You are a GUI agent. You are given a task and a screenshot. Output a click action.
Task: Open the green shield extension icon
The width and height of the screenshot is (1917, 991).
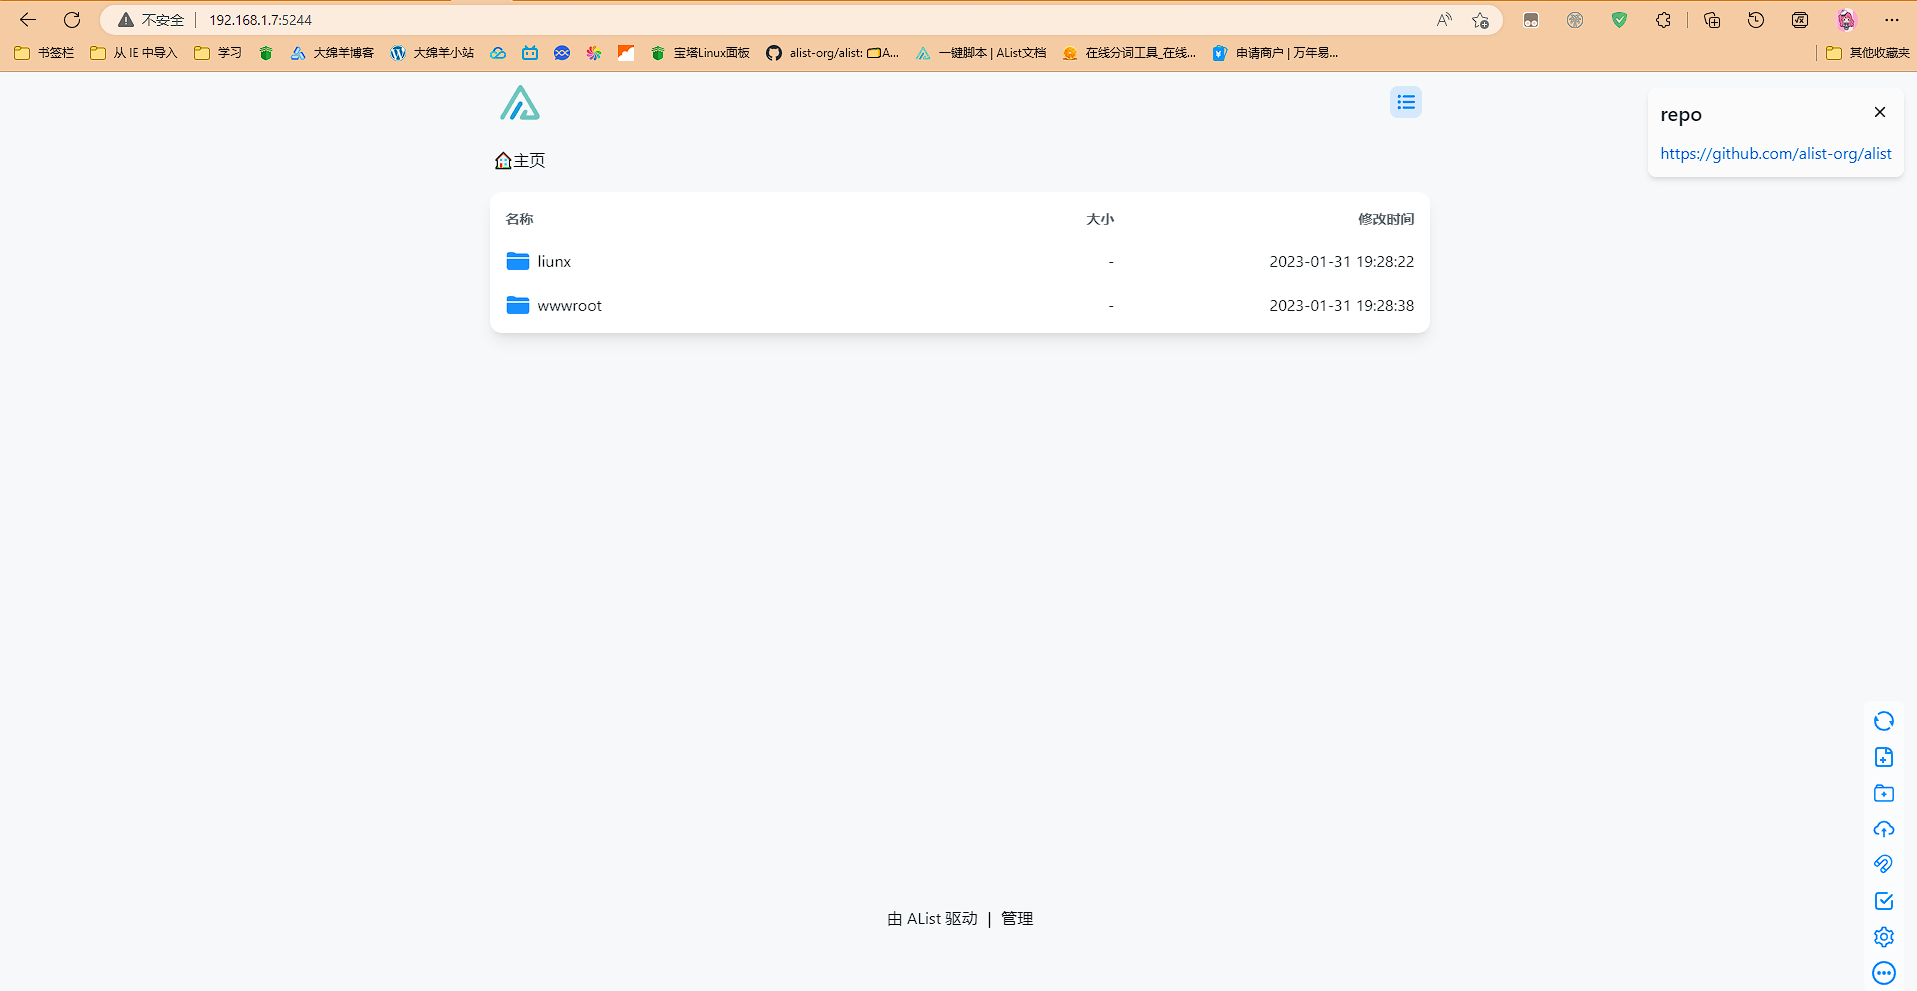click(x=1619, y=20)
